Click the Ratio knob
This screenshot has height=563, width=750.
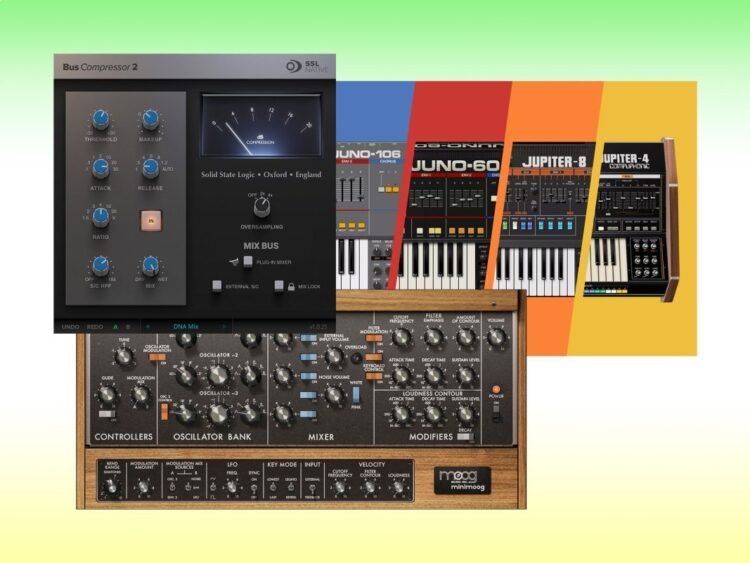point(100,217)
